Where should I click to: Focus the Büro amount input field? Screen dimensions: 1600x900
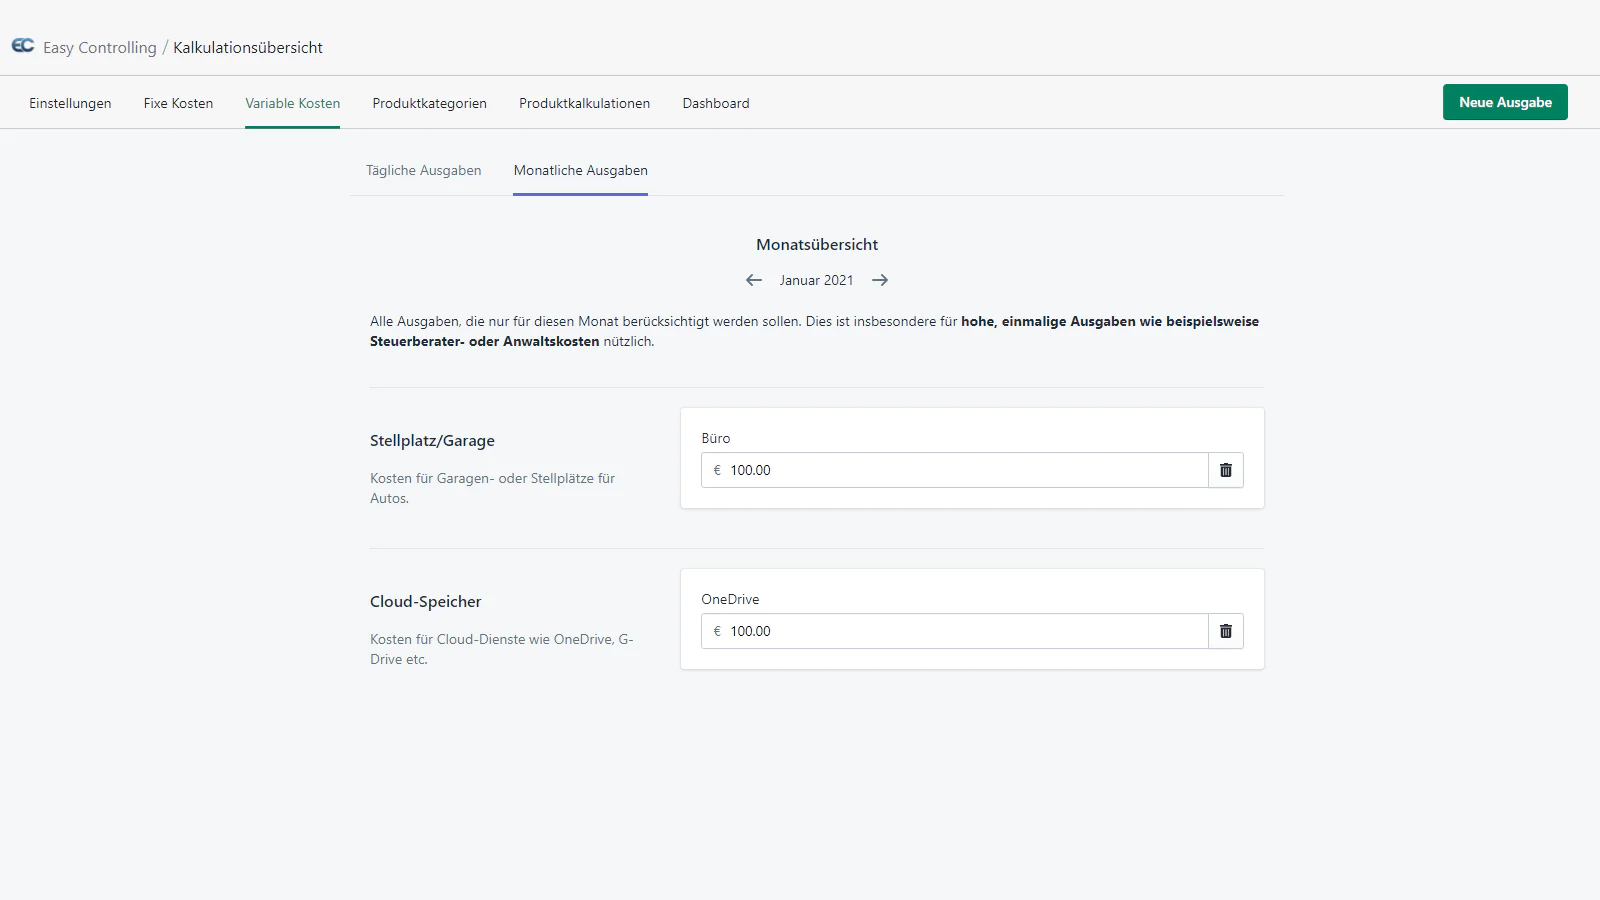(x=960, y=470)
